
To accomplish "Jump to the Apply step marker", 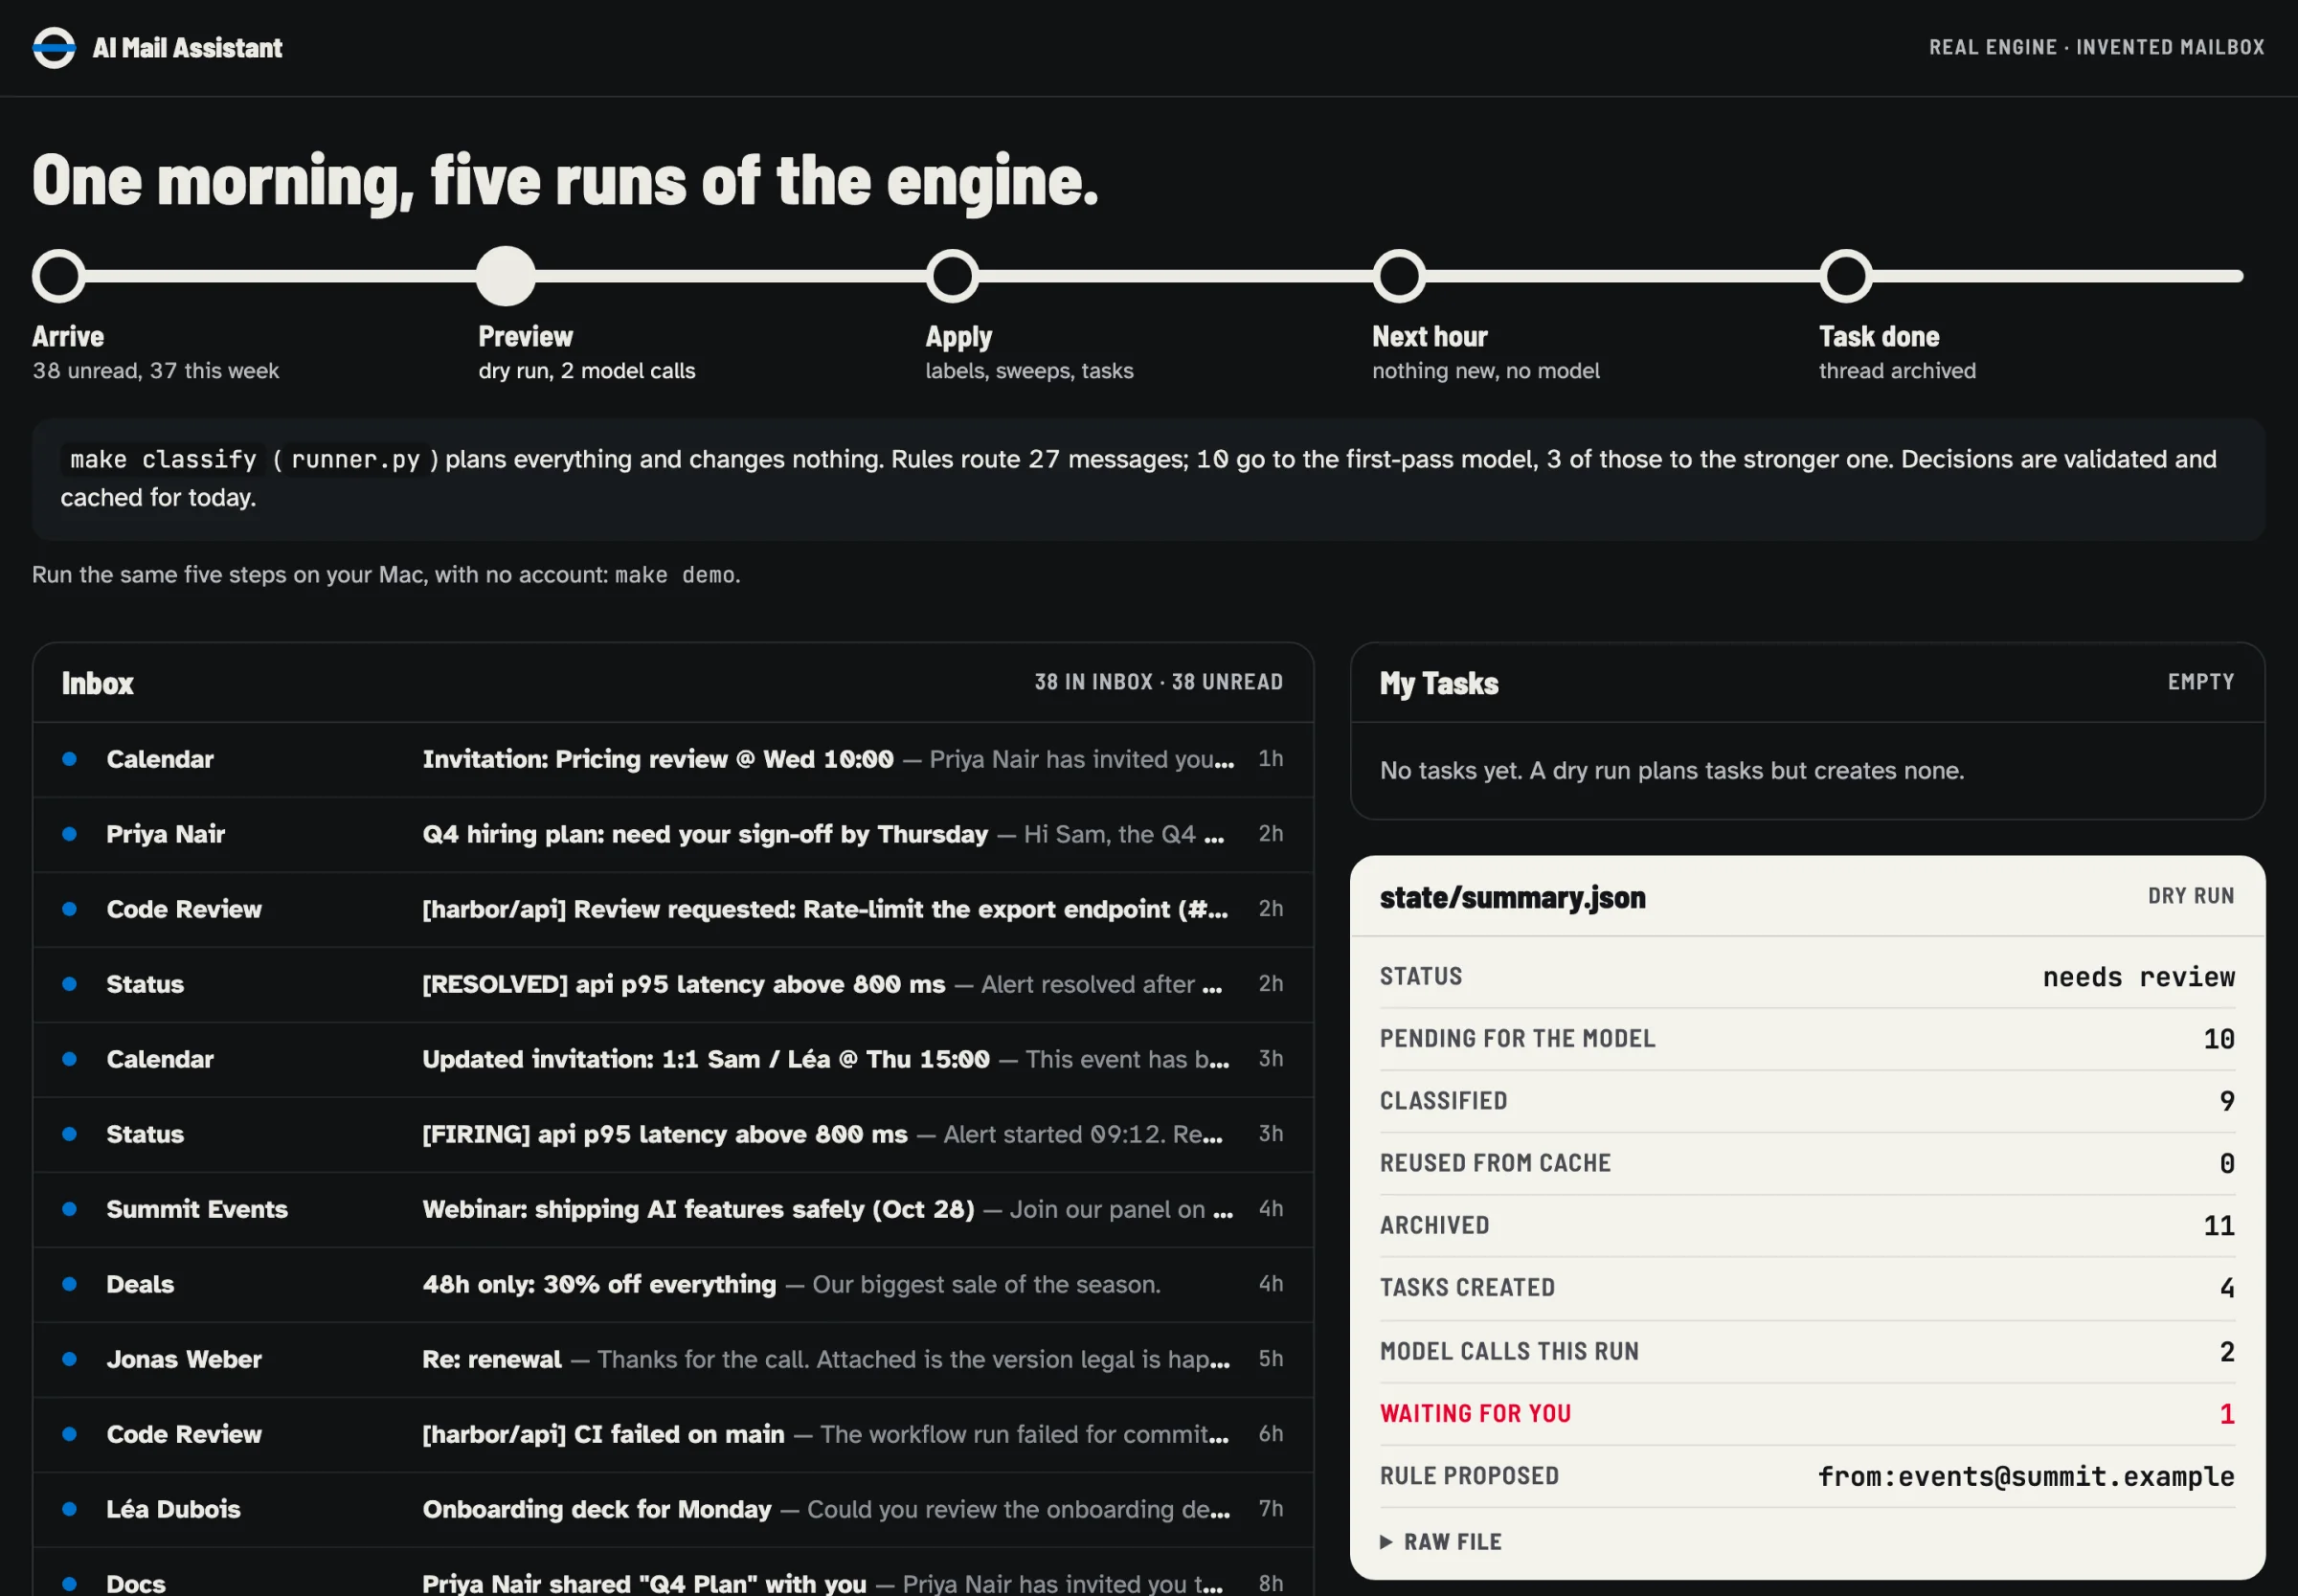I will click(x=952, y=276).
